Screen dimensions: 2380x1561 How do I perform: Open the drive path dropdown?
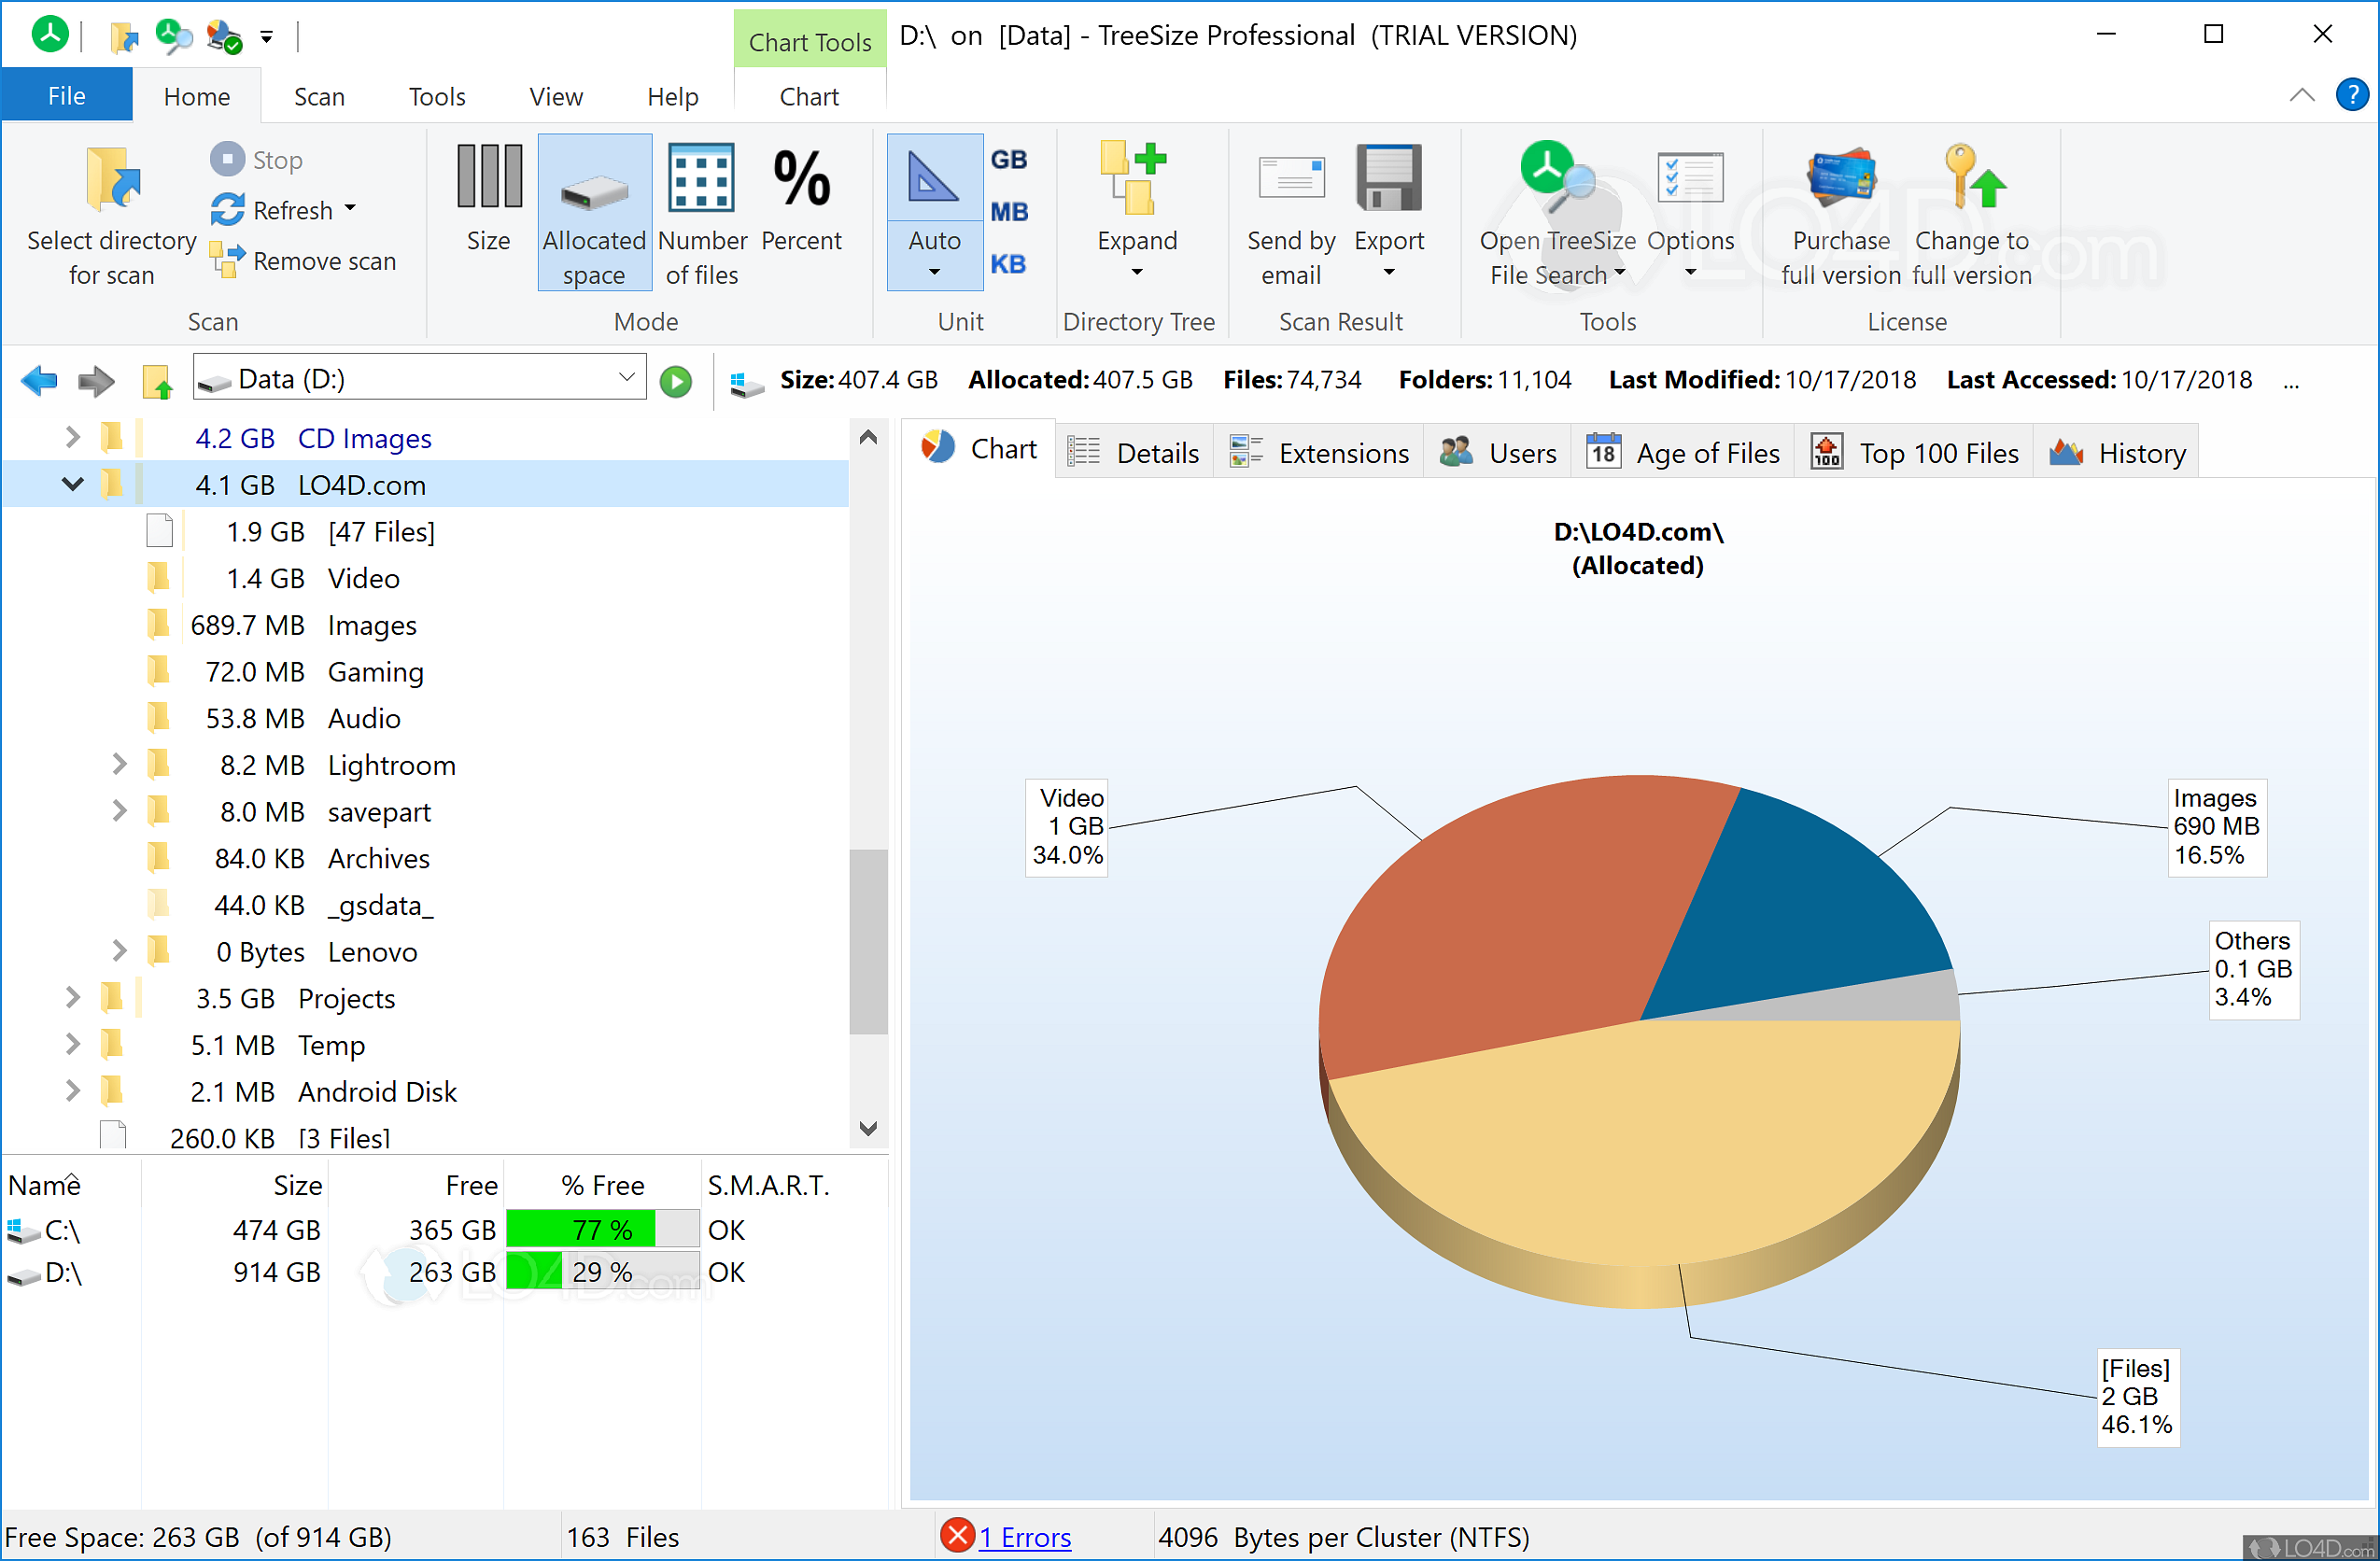(x=626, y=377)
